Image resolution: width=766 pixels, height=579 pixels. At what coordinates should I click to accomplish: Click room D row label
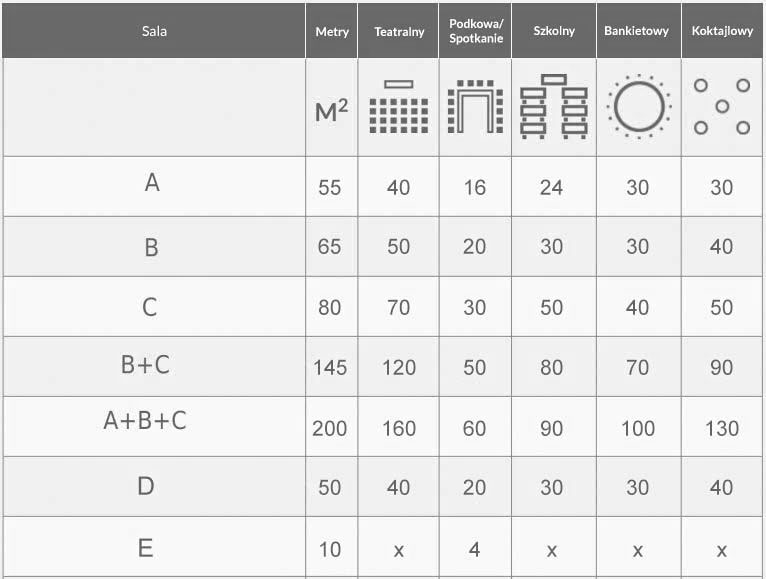146,486
